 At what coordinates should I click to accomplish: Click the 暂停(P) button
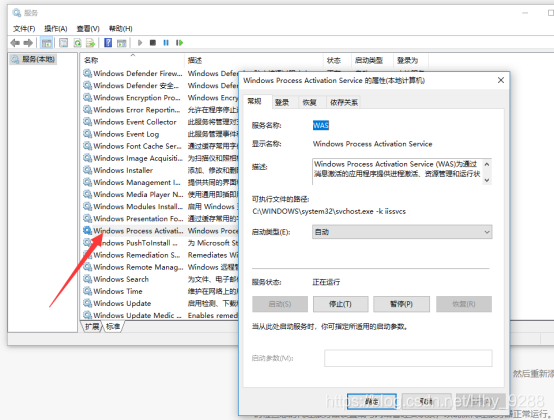click(402, 304)
